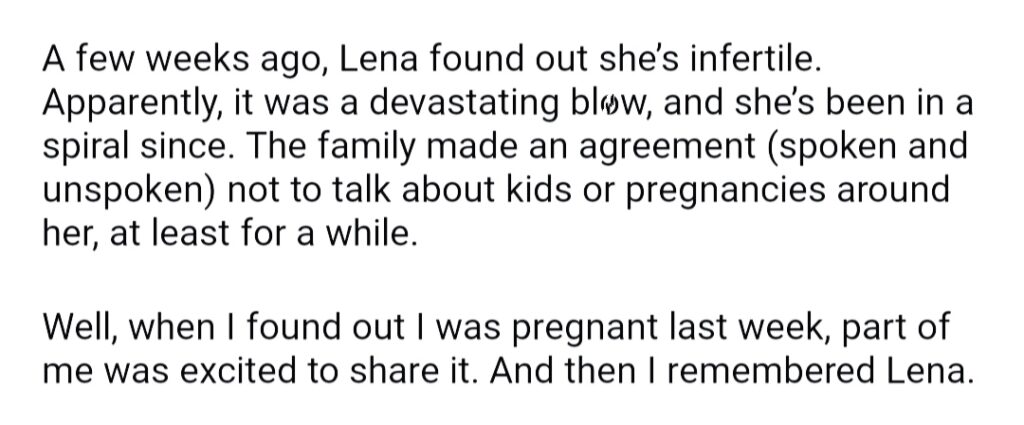Click the word "share" in the last line
Screen dimensions: 1024x425
[x=385, y=371]
